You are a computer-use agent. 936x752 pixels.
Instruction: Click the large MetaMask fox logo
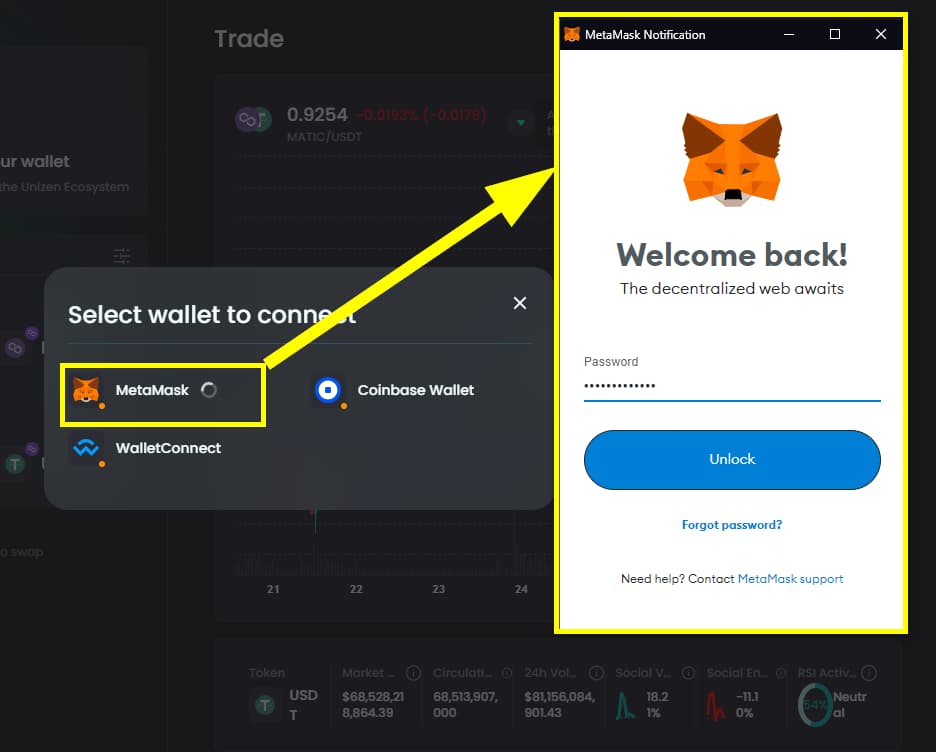(731, 160)
